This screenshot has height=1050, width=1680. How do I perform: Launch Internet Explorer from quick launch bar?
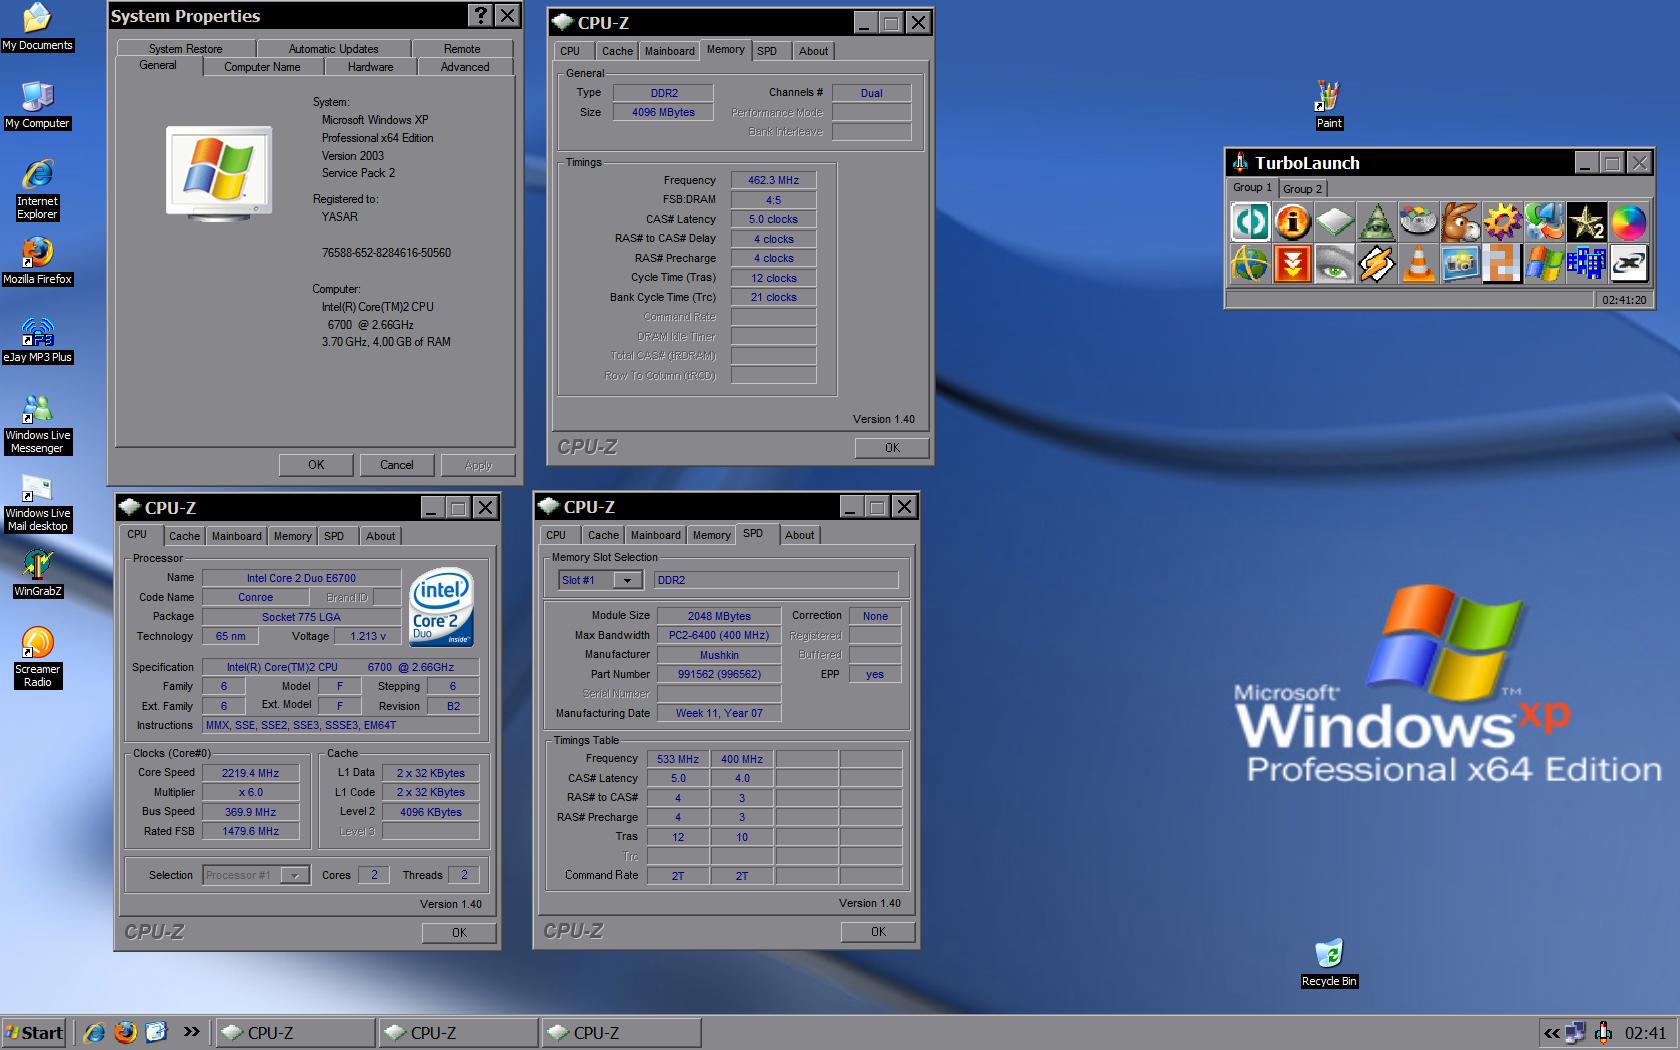point(94,1033)
